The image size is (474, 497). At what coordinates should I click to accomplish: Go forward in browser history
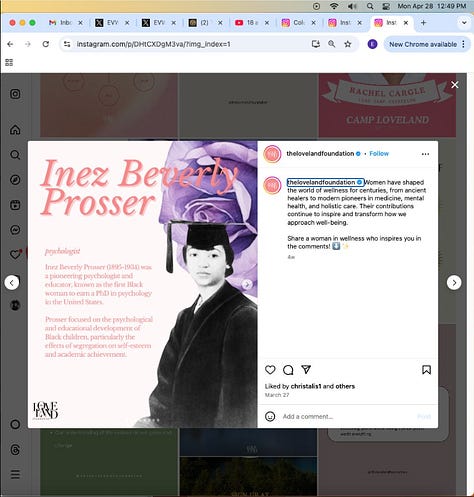pos(28,44)
